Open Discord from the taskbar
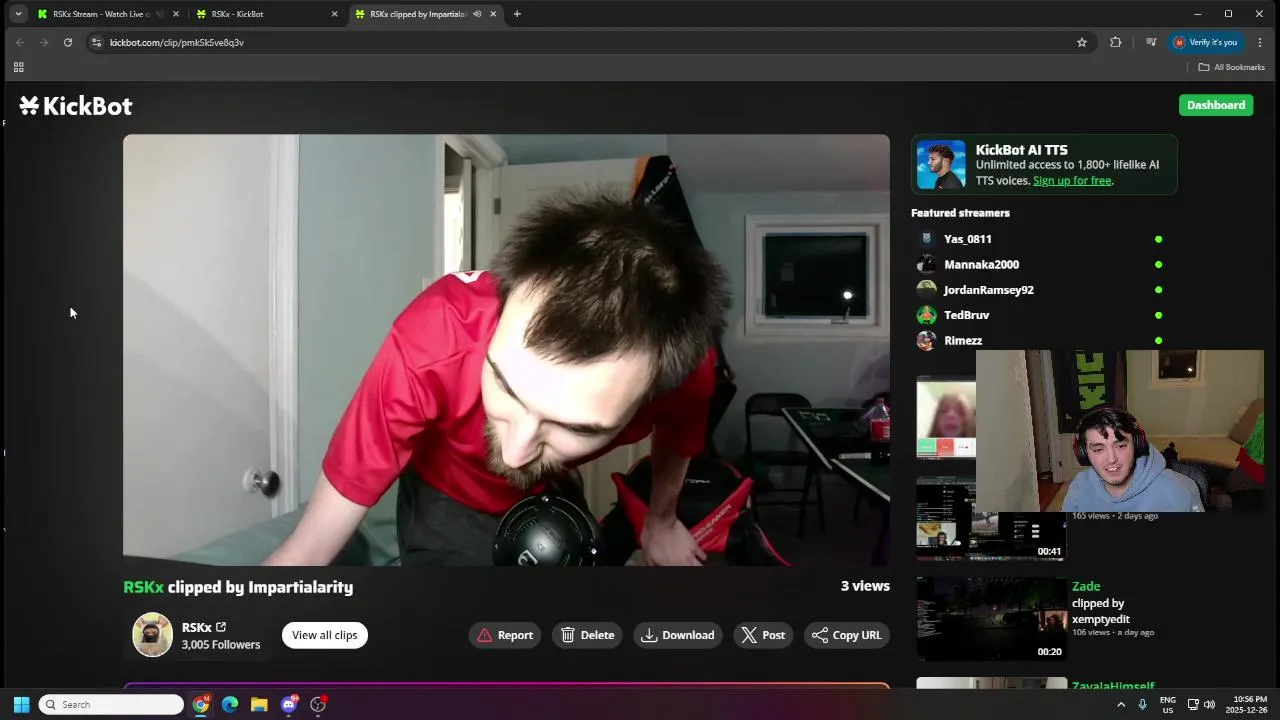The width and height of the screenshot is (1280, 720). click(x=289, y=704)
